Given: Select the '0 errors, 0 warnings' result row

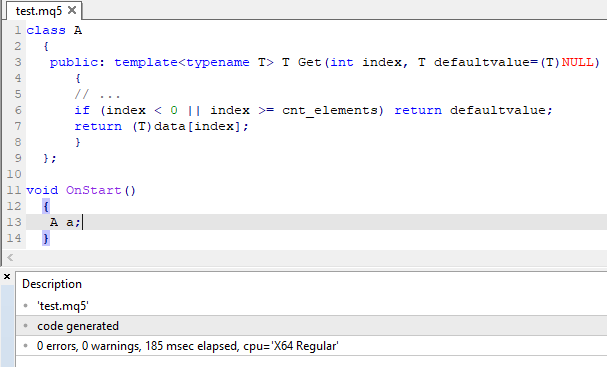Looking at the screenshot, I should pyautogui.click(x=311, y=346).
